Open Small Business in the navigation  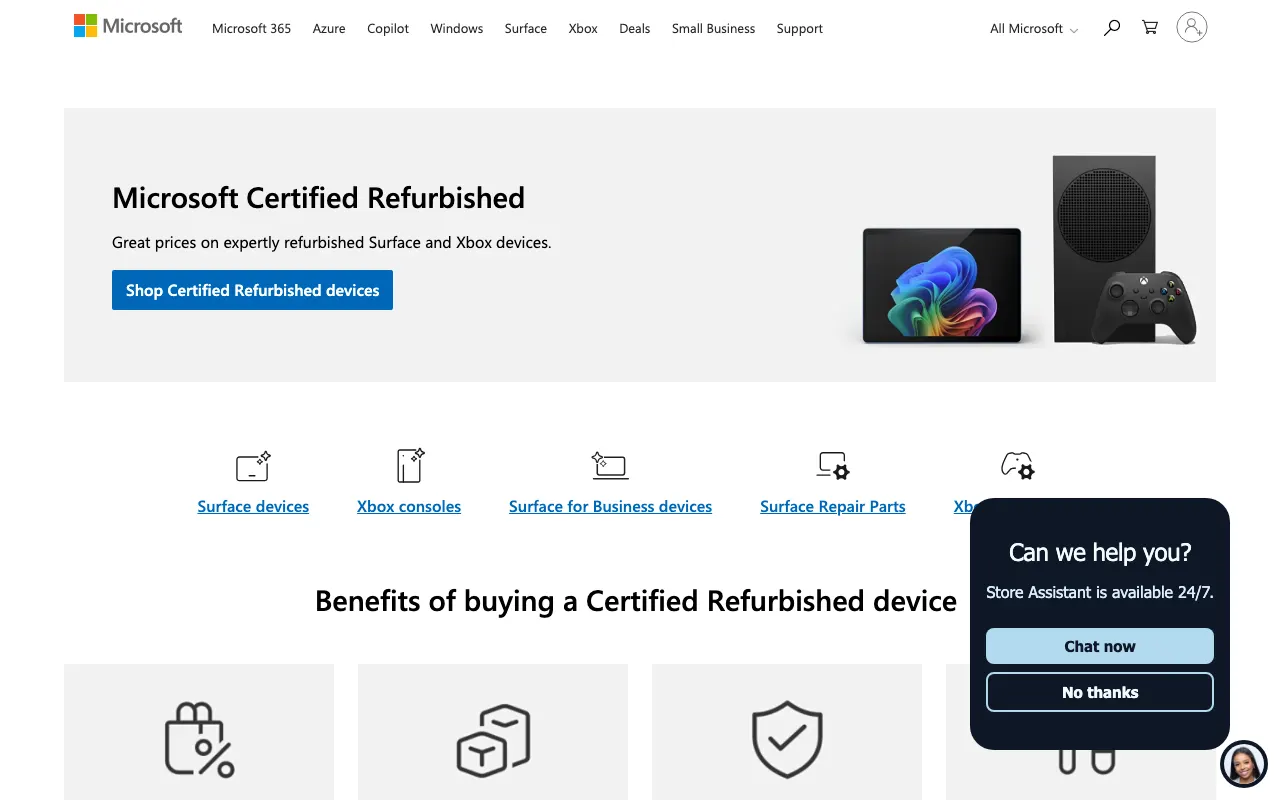point(714,29)
